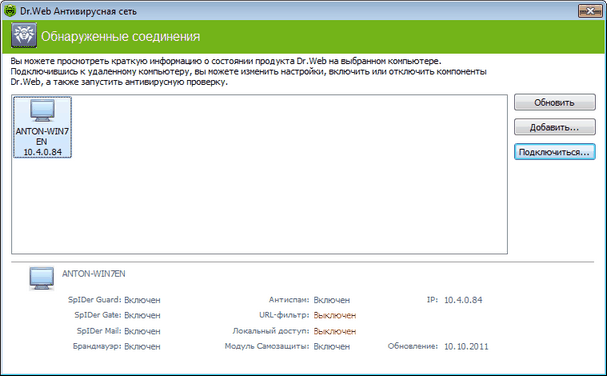
Task: Click the SpIDer Gate label
Action: point(98,315)
